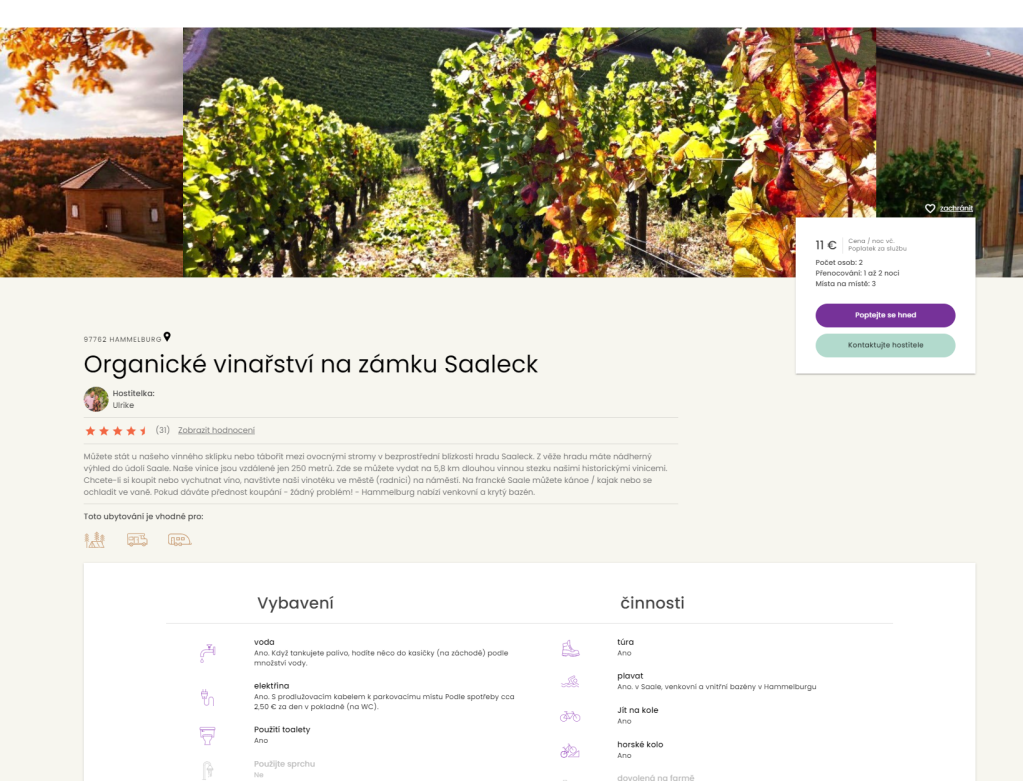Image resolution: width=1023 pixels, height=781 pixels.
Task: Click the tent camping suitability icon
Action: coord(95,540)
